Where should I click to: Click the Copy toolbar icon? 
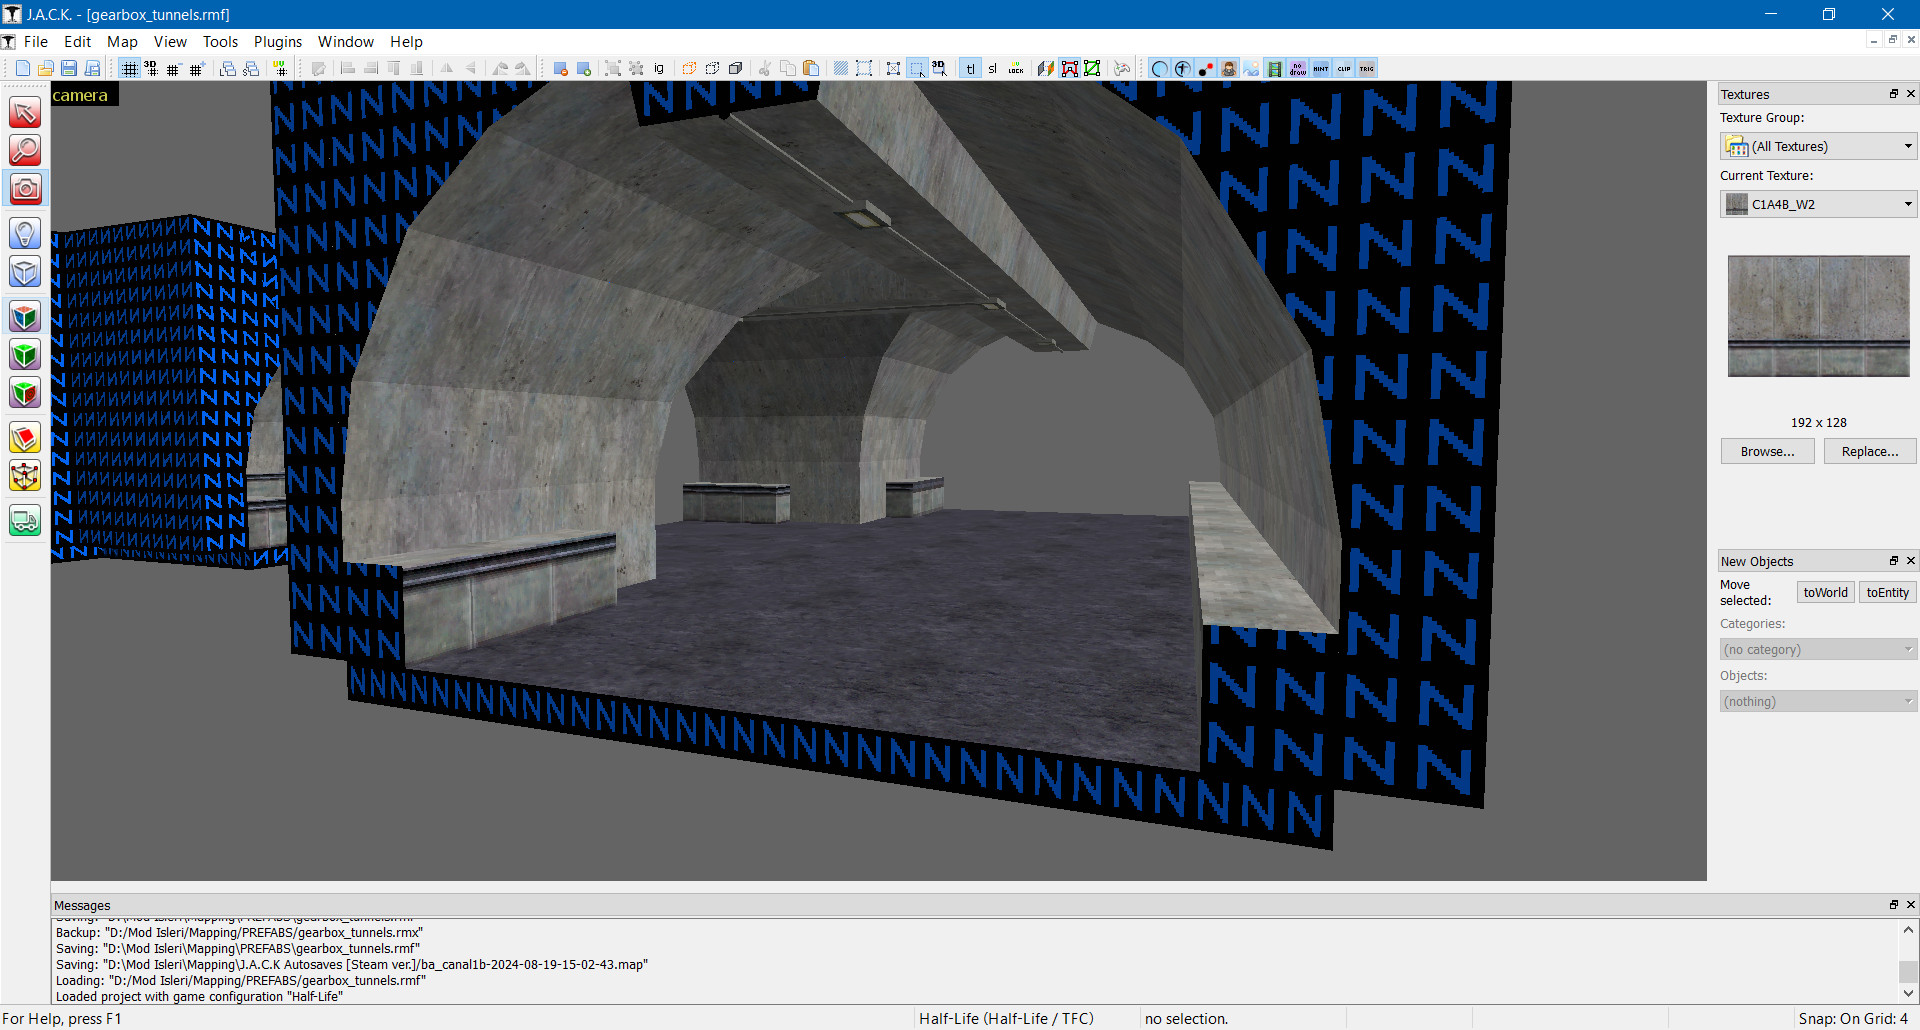point(788,68)
